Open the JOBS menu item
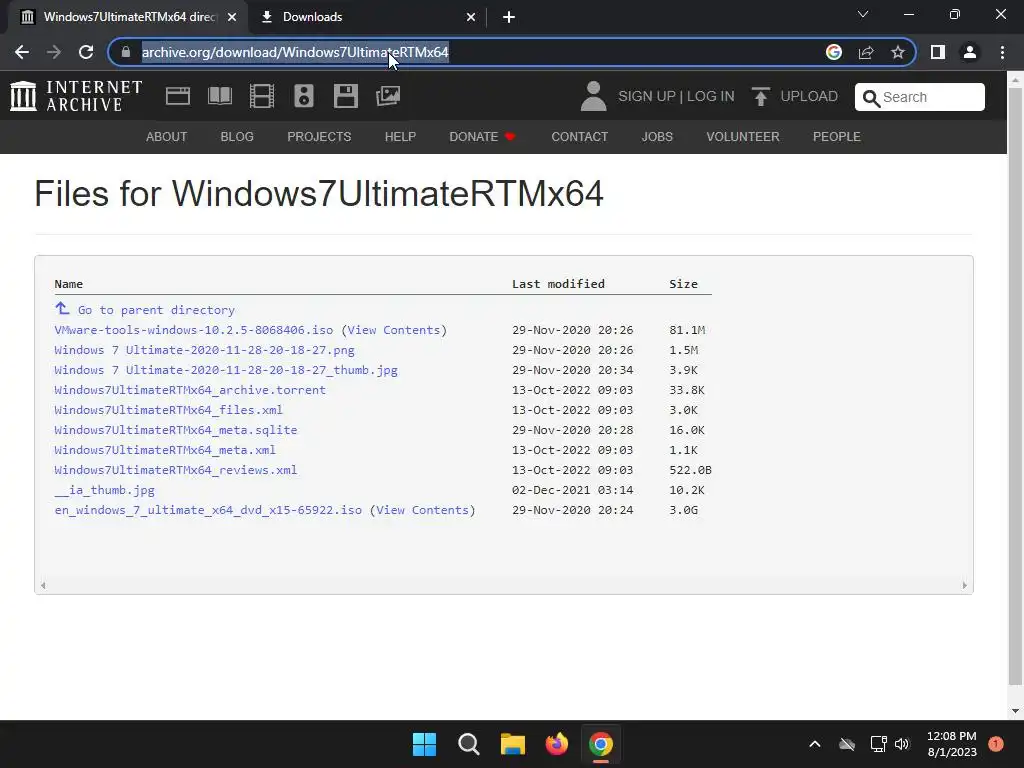This screenshot has height=768, width=1024. tap(657, 136)
